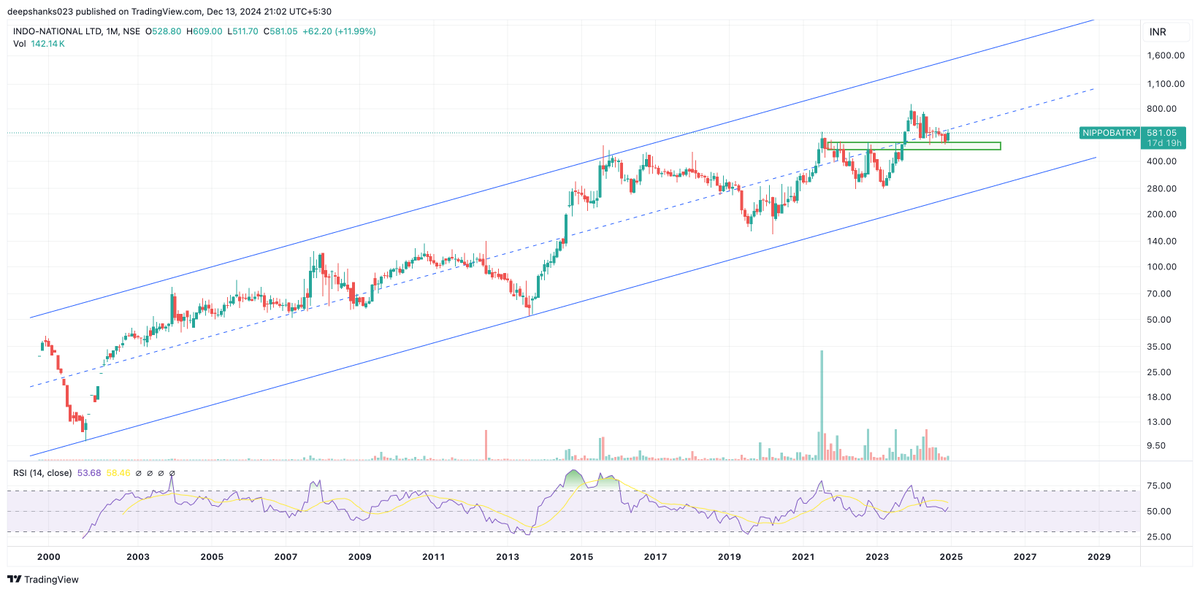The image size is (1200, 592).
Task: Click the 2021 year on time axis
Action: tap(803, 556)
